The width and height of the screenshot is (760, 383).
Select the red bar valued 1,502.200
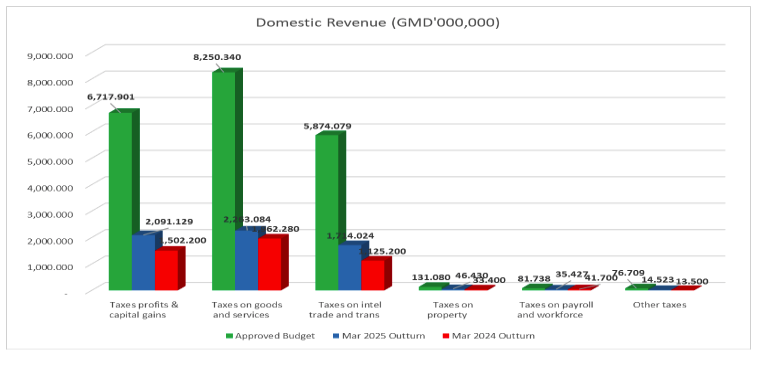pyautogui.click(x=166, y=270)
